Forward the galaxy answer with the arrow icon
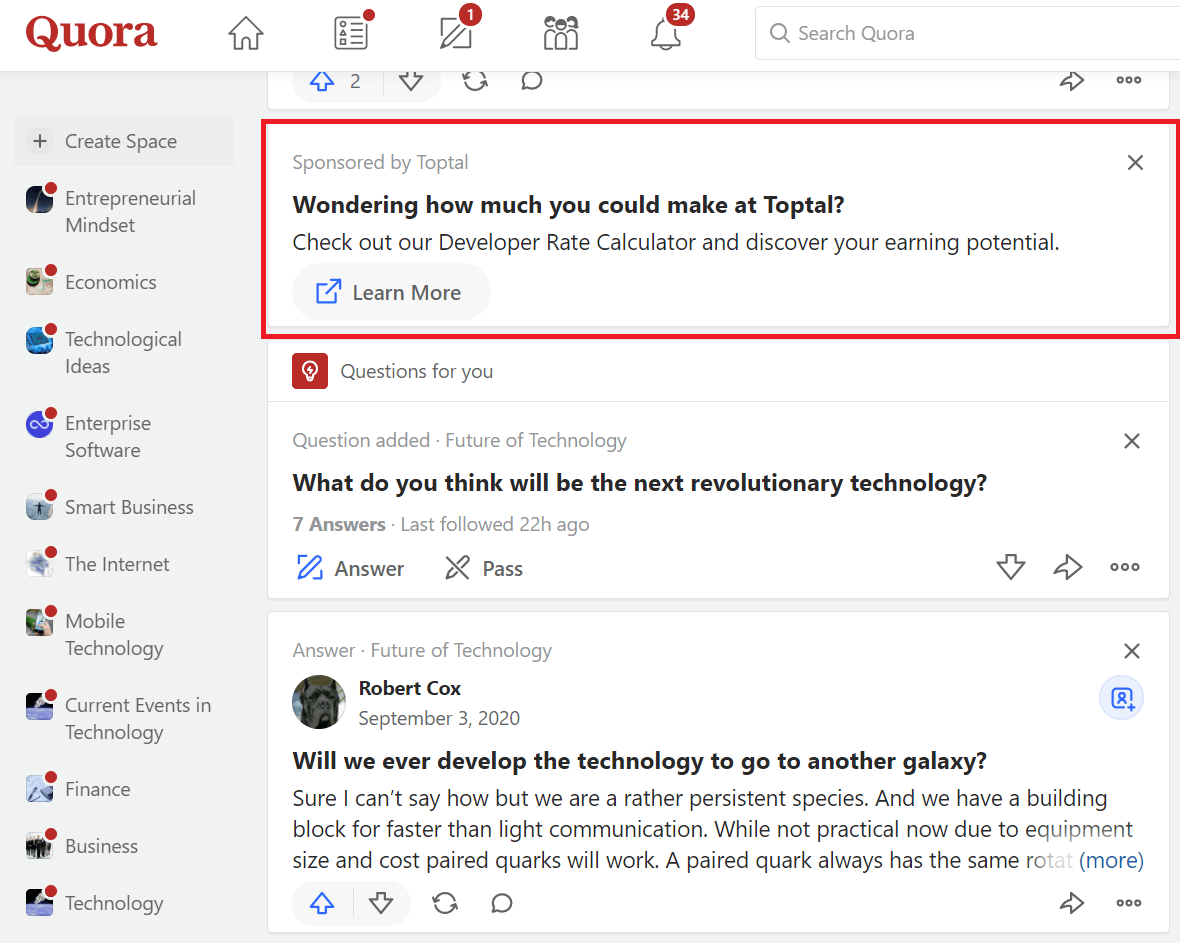Viewport: 1180px width, 943px height. click(1072, 903)
